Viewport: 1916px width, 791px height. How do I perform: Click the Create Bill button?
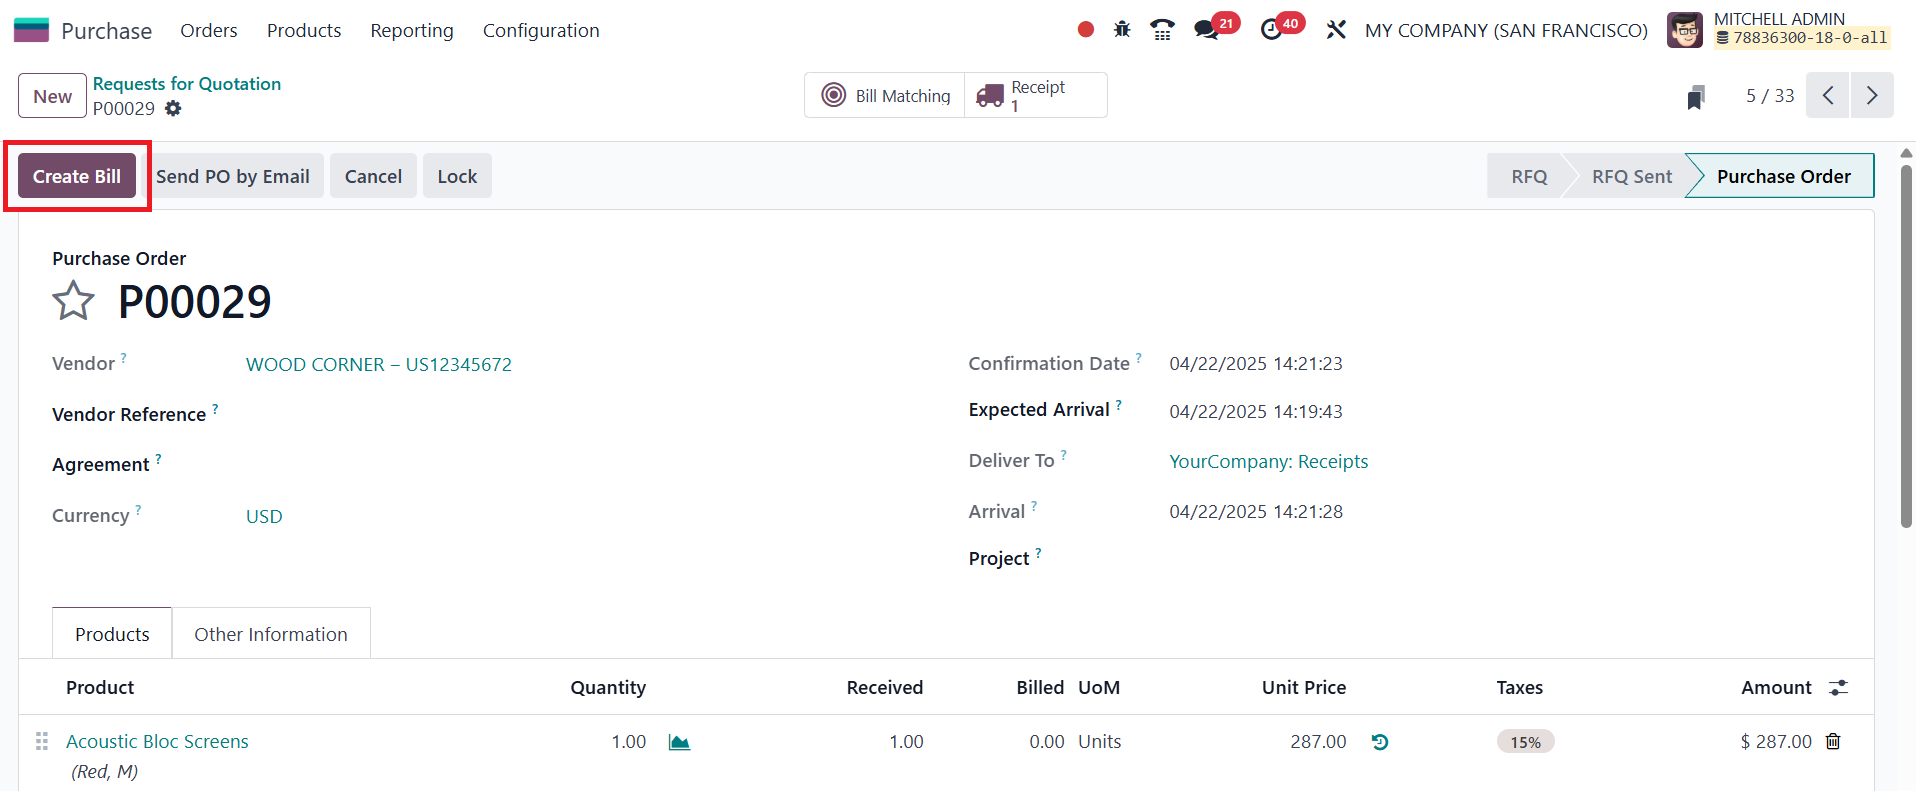[77, 176]
